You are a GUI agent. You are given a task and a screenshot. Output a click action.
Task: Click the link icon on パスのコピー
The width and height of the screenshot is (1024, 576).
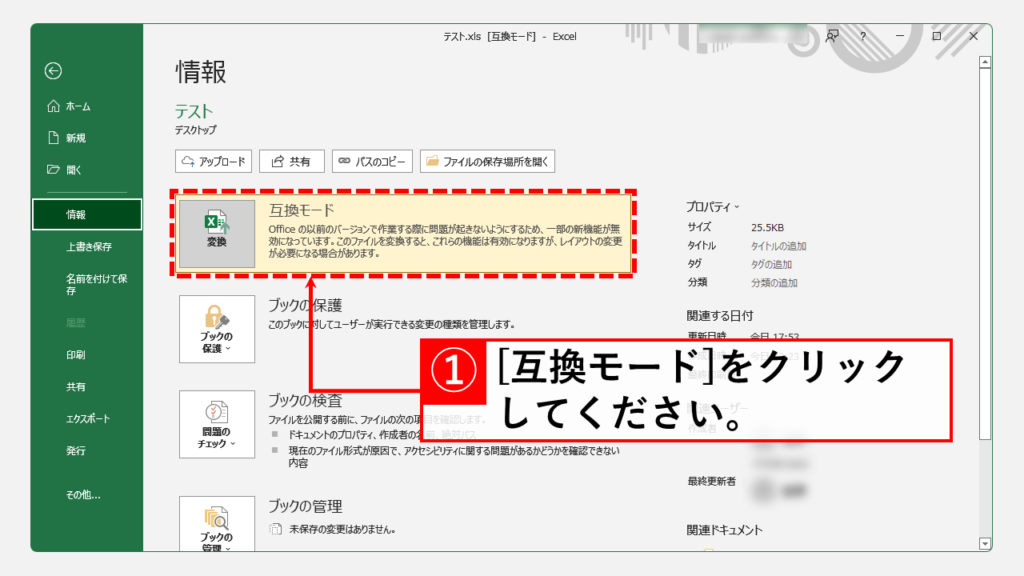[344, 161]
